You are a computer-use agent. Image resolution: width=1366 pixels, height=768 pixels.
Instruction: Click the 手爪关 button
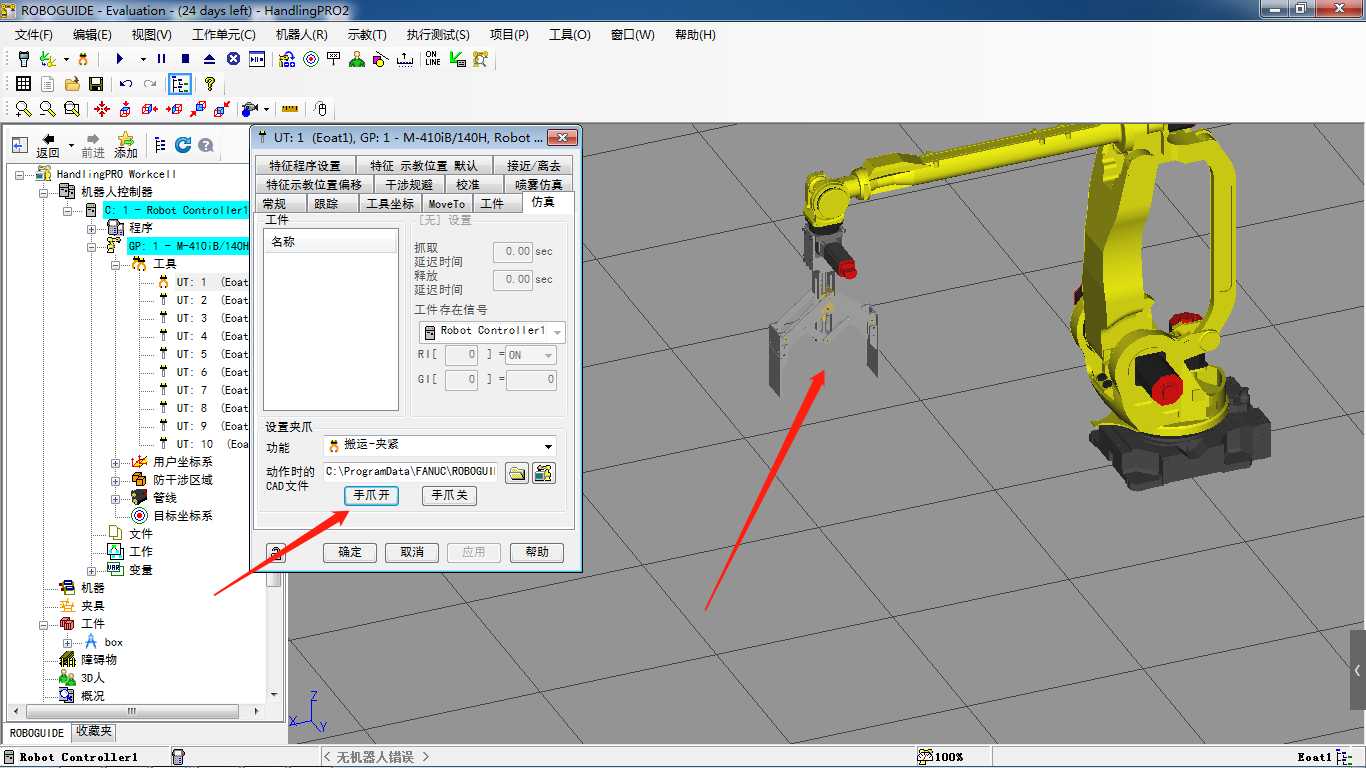tap(449, 495)
